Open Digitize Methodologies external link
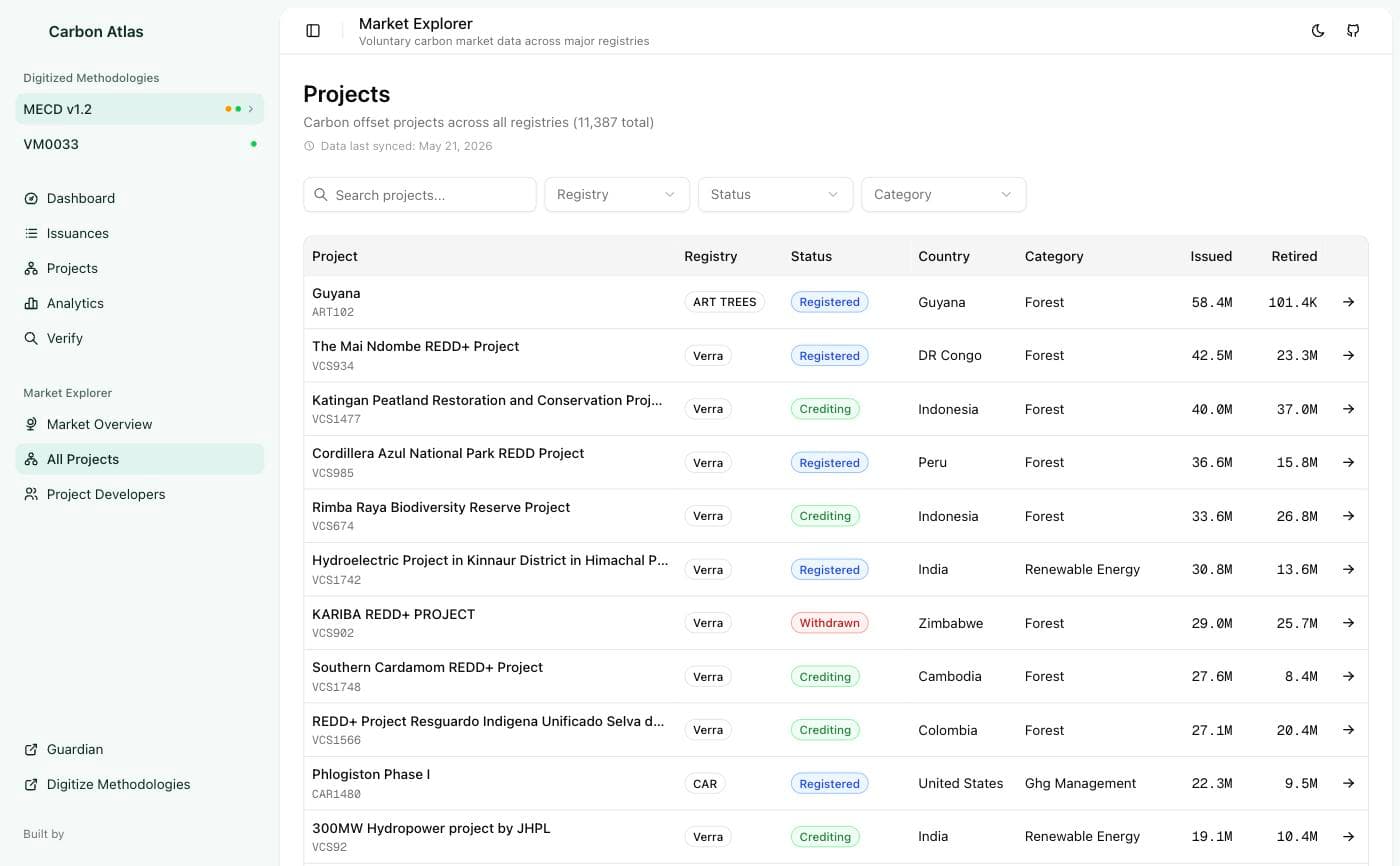Viewport: 1400px width, 866px height. coord(140,784)
